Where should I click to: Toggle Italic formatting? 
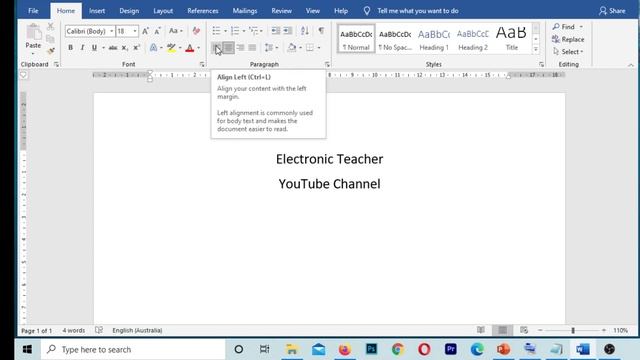pos(82,48)
